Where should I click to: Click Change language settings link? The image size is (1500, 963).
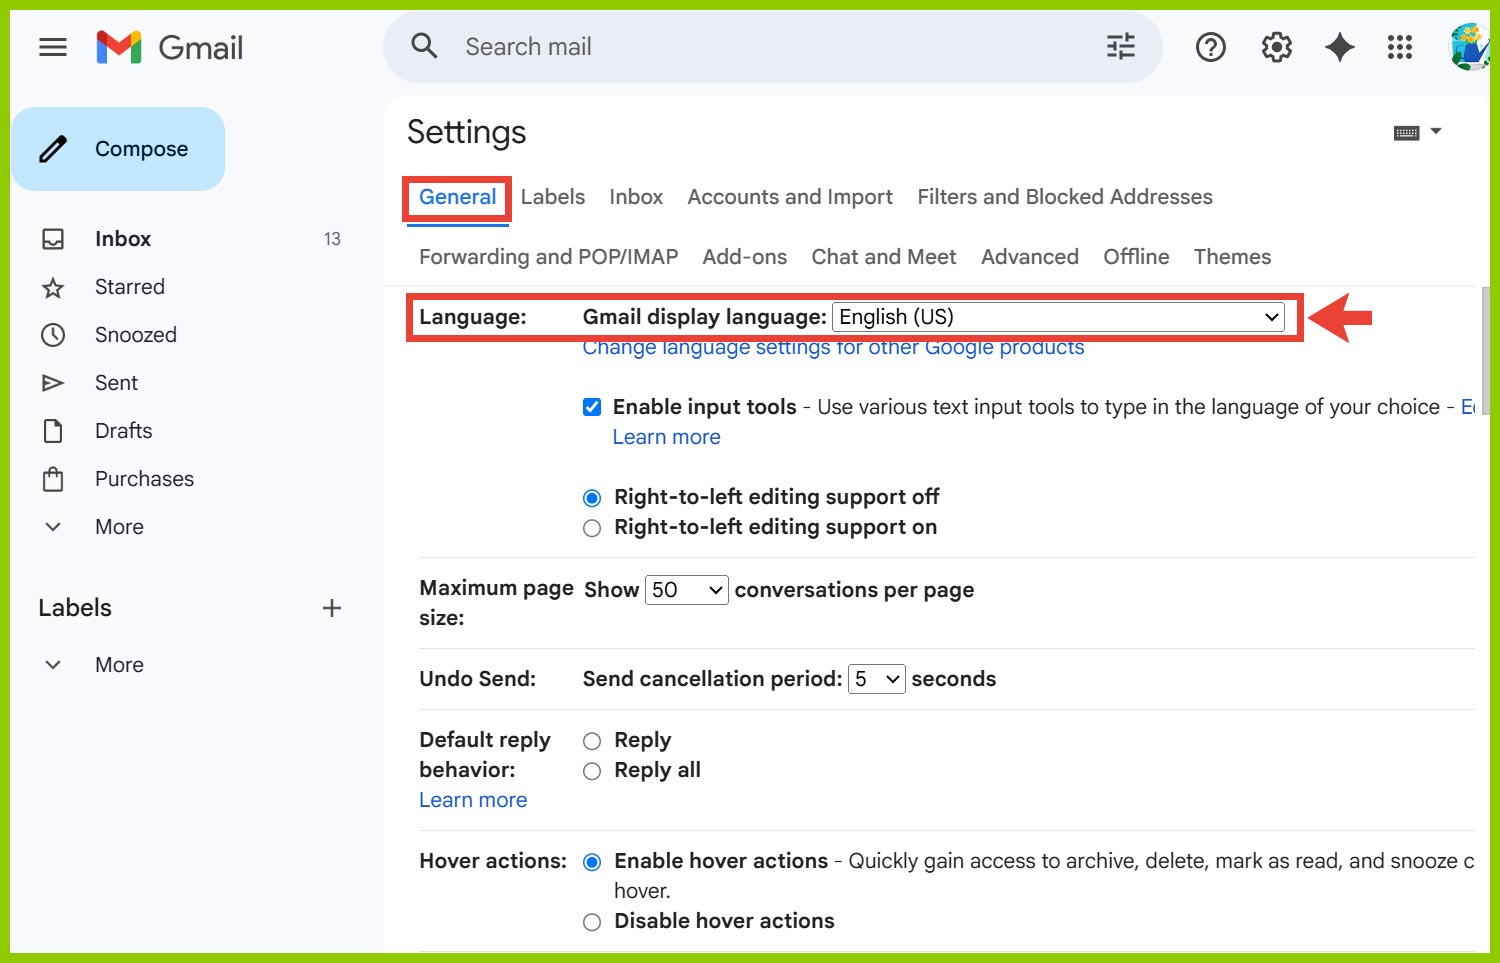click(833, 347)
